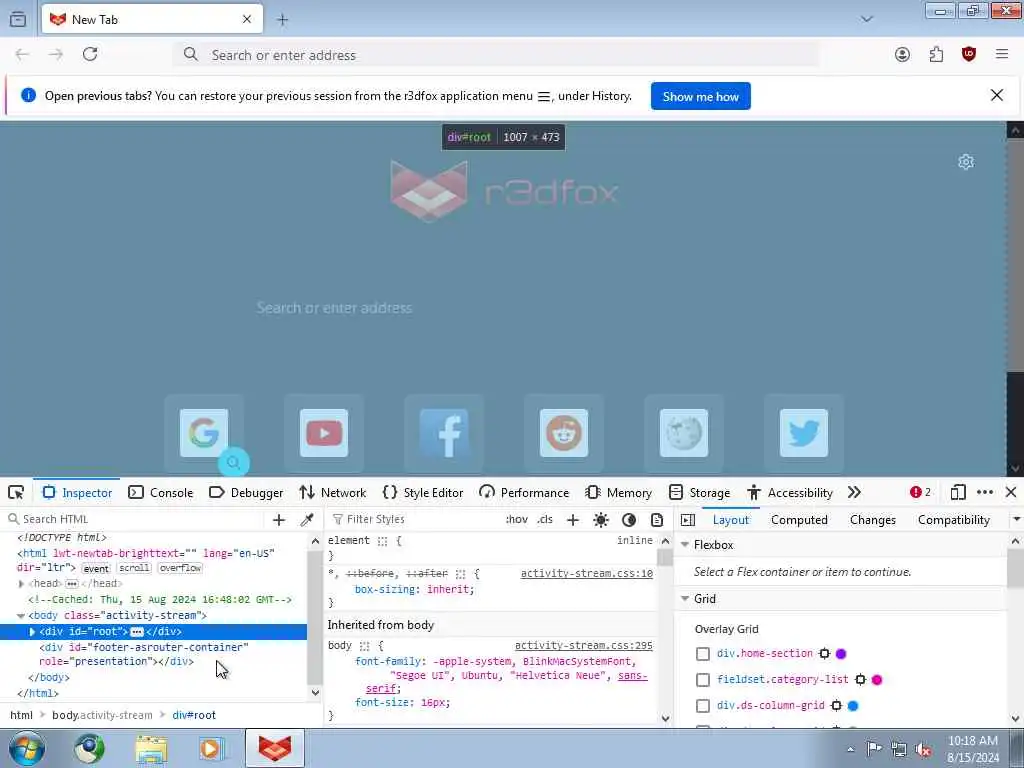This screenshot has height=768, width=1024.
Task: Click the body rule color swatch dots
Action: coord(364,646)
